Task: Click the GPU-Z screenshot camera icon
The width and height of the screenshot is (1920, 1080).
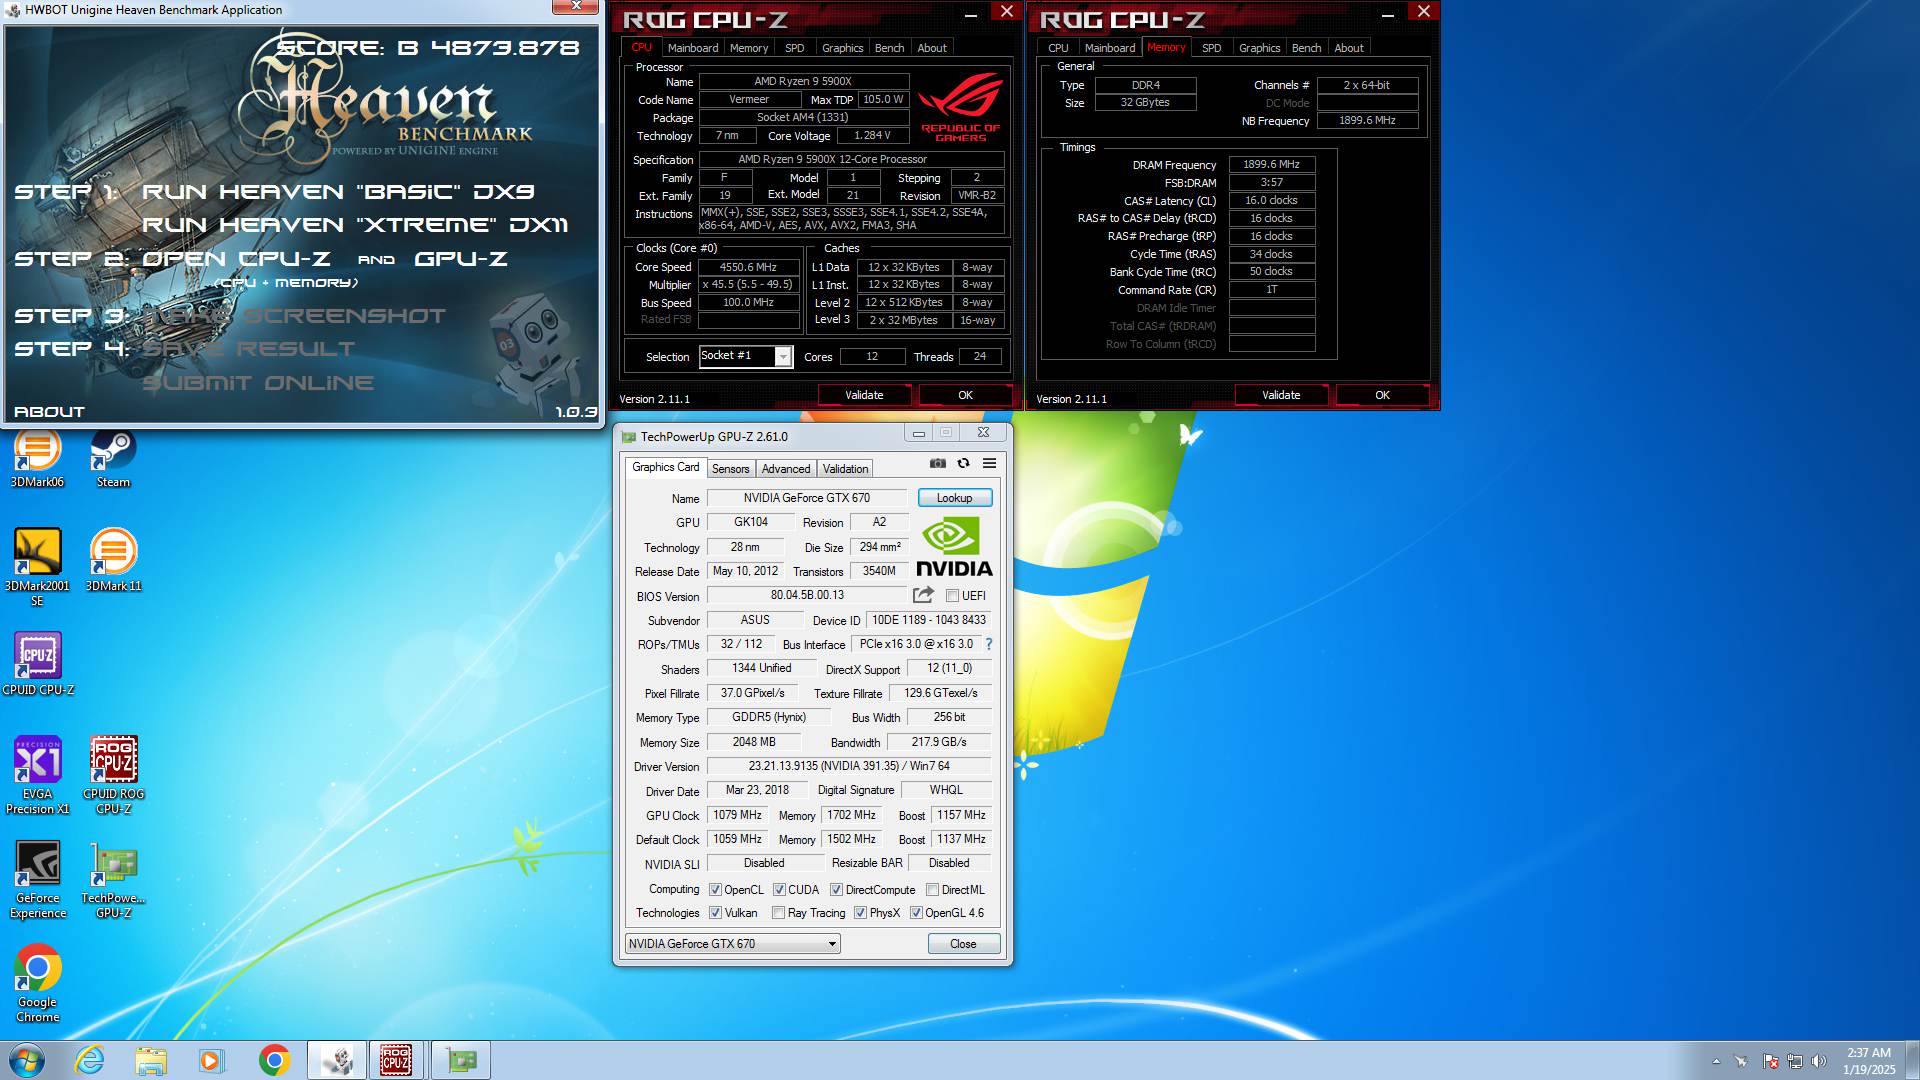Action: coord(937,463)
